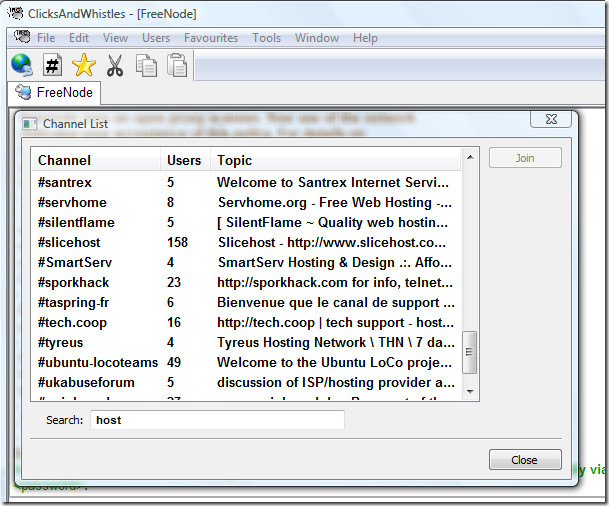Click the paste clipboard icon

click(177, 65)
